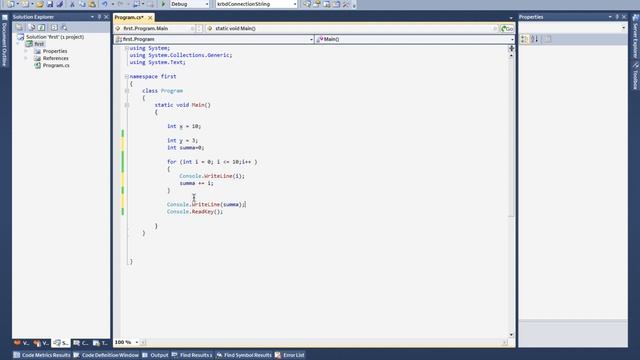The height and width of the screenshot is (360, 640).
Task: Collapse the static void Main code block
Action: click(x=127, y=105)
